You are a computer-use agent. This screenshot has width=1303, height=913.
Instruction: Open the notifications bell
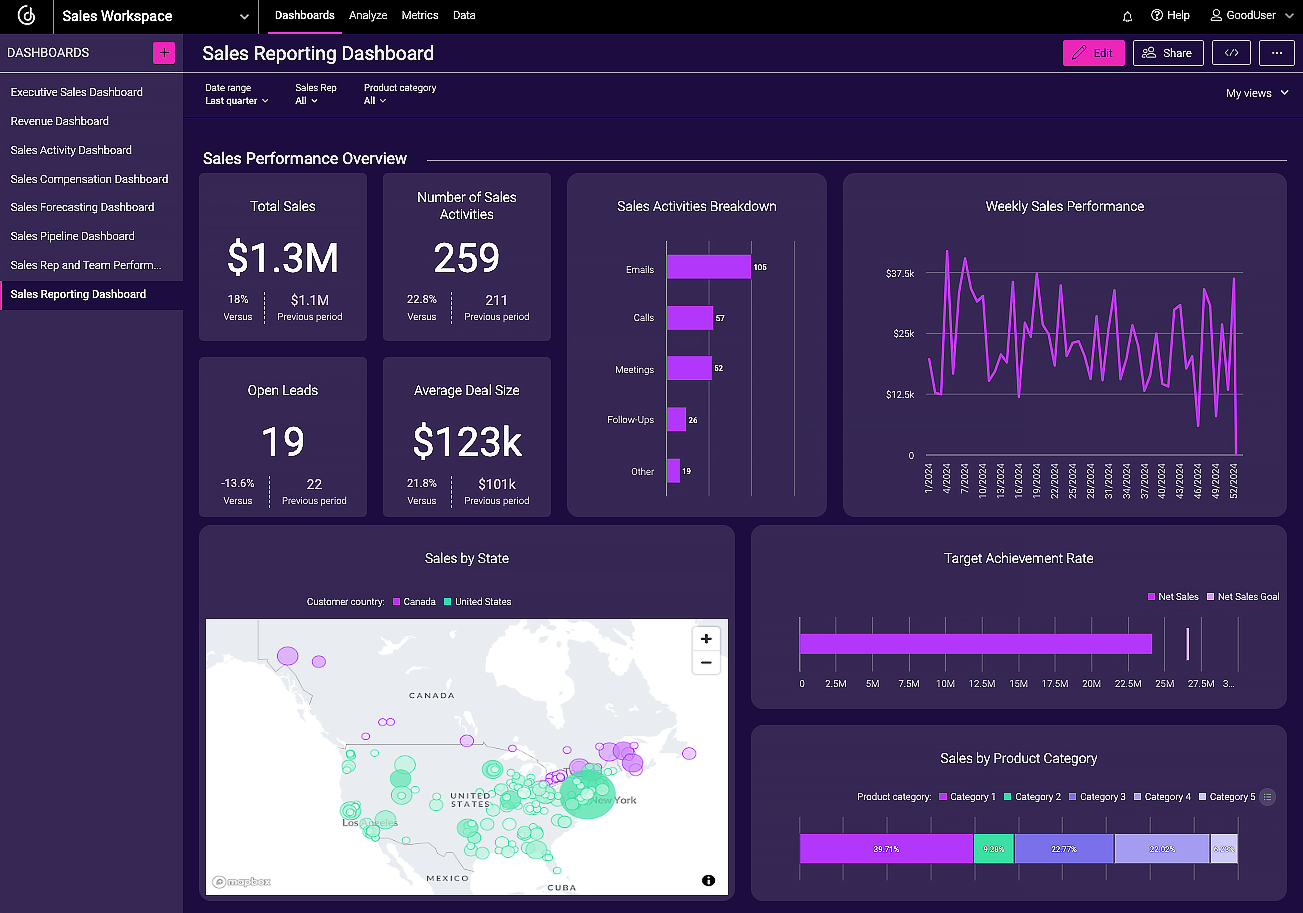click(1127, 16)
